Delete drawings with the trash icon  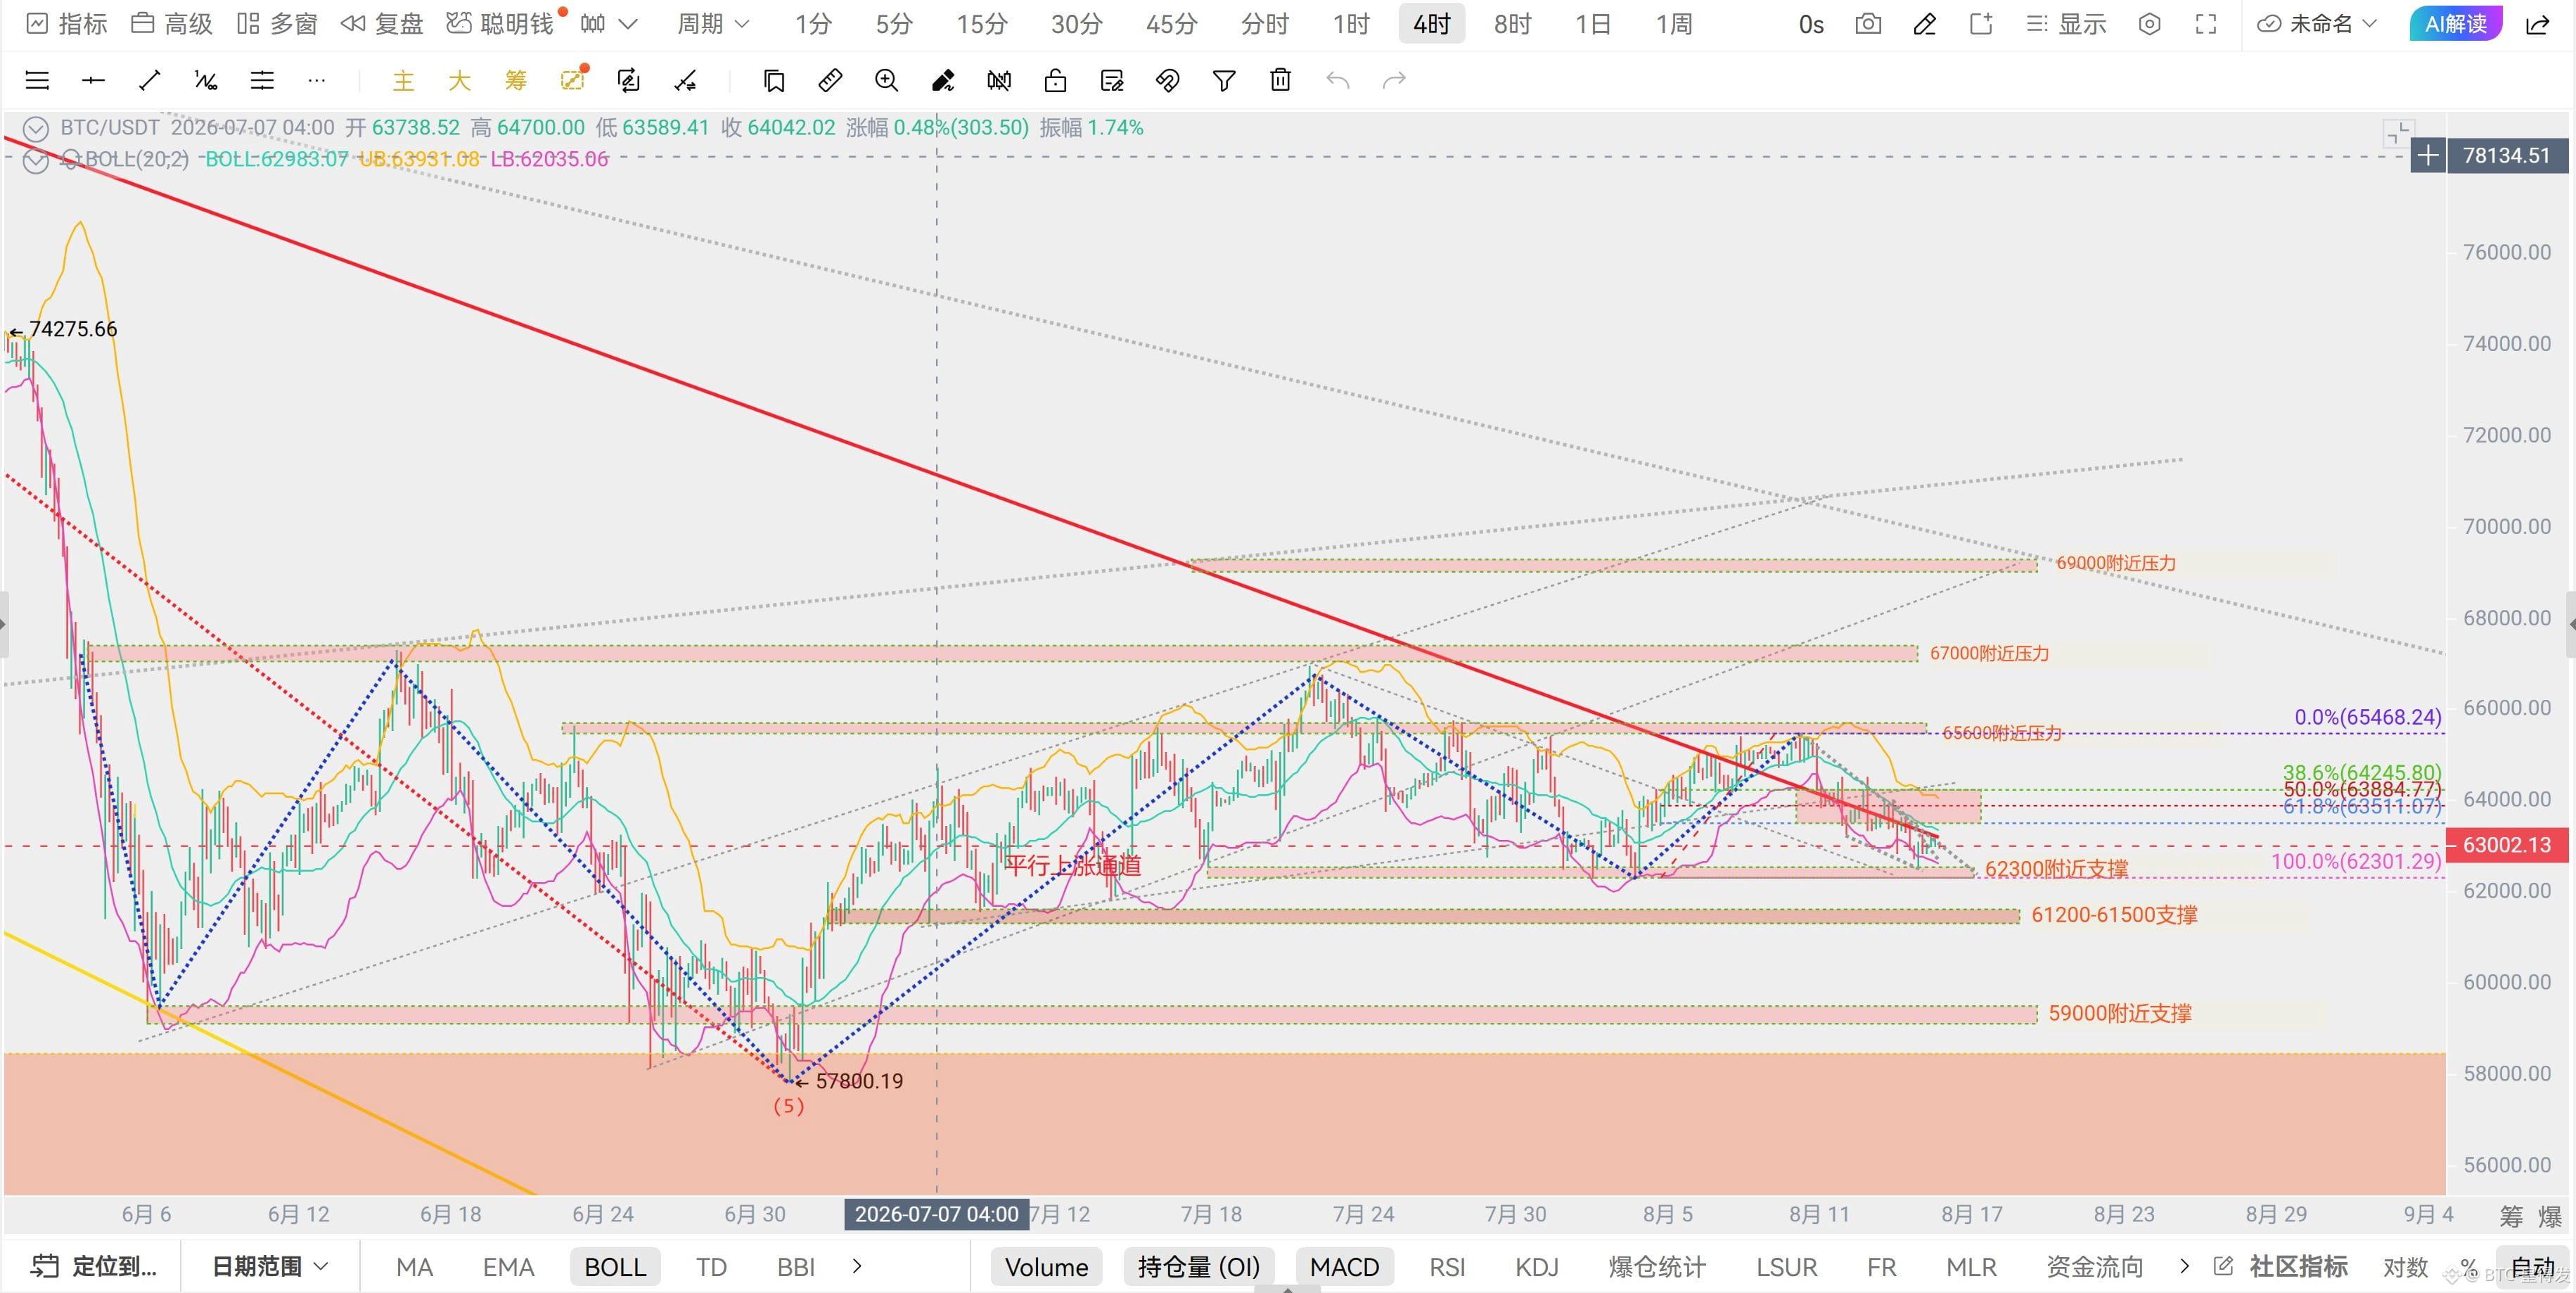(x=1280, y=80)
